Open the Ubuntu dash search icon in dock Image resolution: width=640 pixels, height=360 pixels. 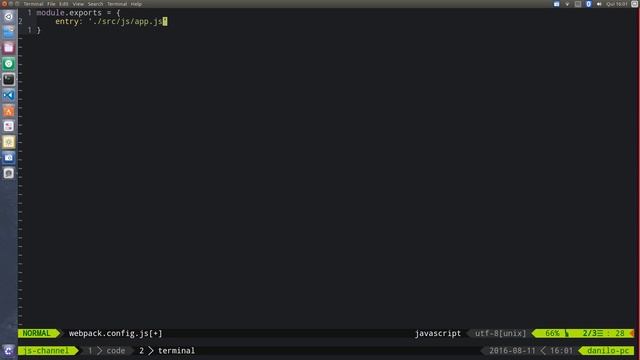pyautogui.click(x=9, y=17)
